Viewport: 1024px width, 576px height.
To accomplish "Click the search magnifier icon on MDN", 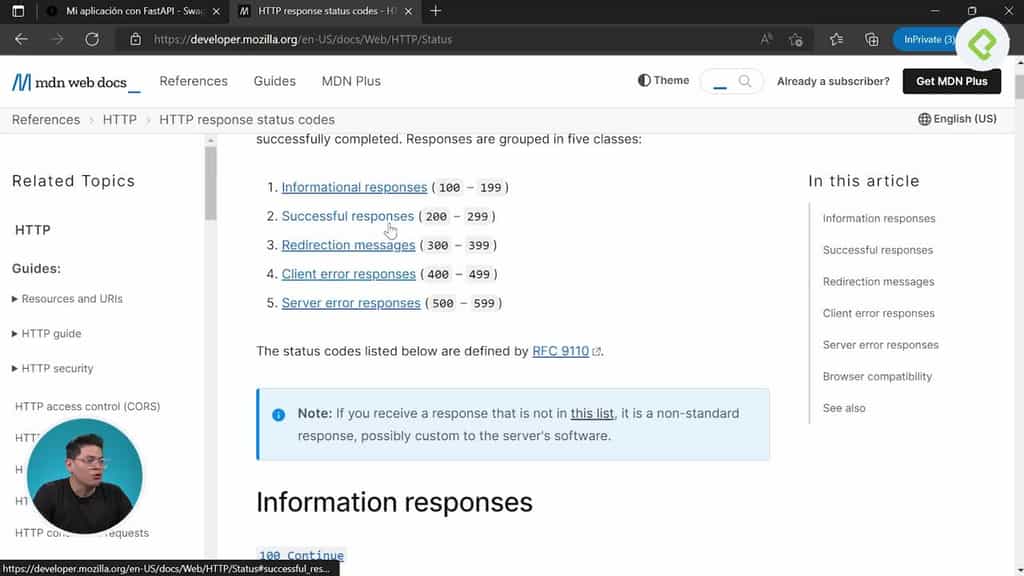I will pos(745,81).
